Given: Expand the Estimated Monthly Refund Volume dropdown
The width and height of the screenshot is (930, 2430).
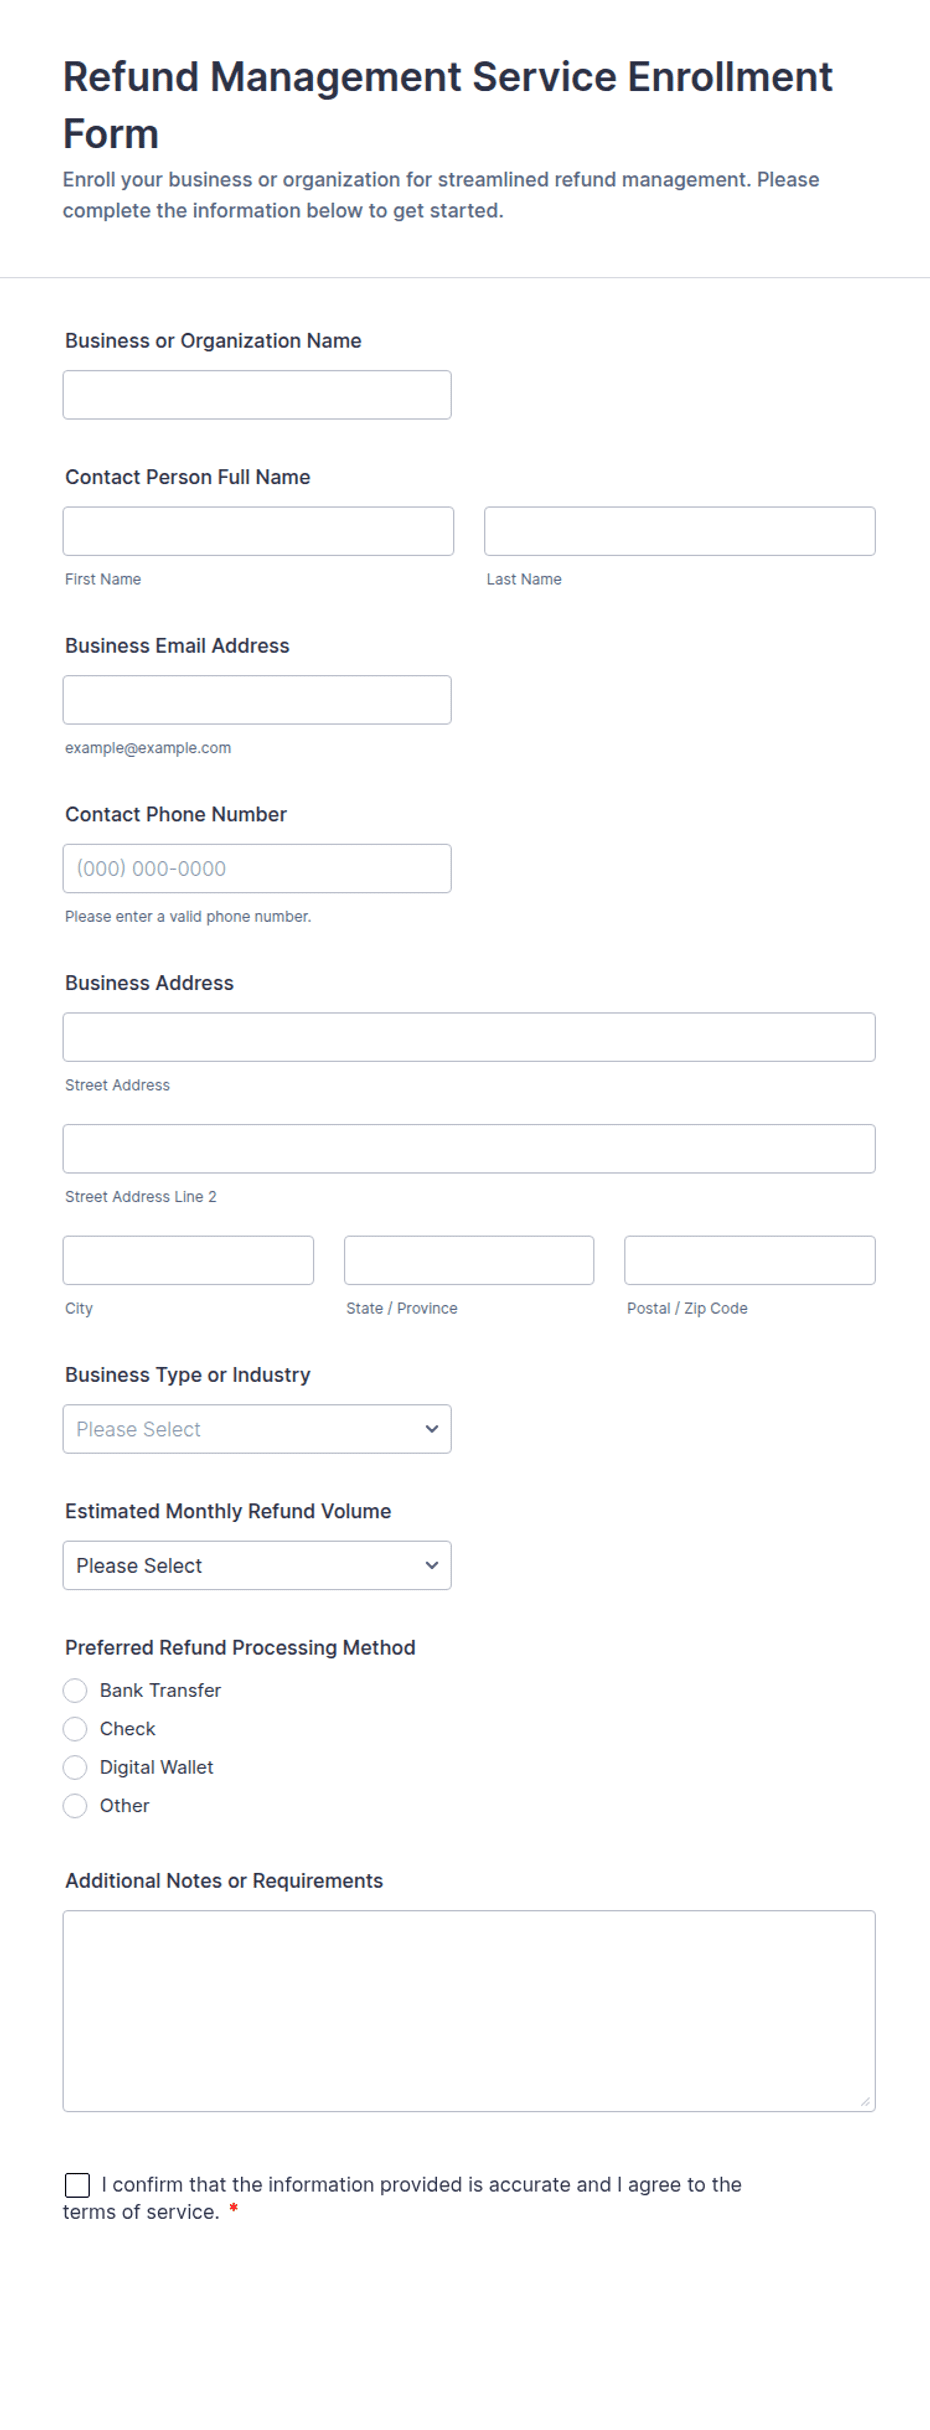Looking at the screenshot, I should [257, 1565].
